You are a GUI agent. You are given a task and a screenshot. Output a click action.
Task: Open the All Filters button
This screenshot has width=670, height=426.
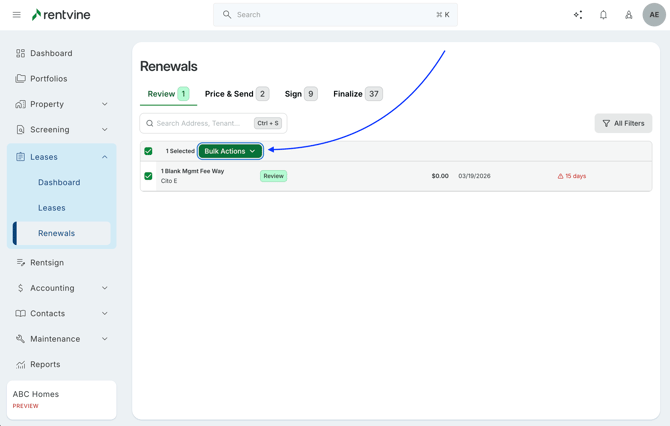[x=623, y=123]
